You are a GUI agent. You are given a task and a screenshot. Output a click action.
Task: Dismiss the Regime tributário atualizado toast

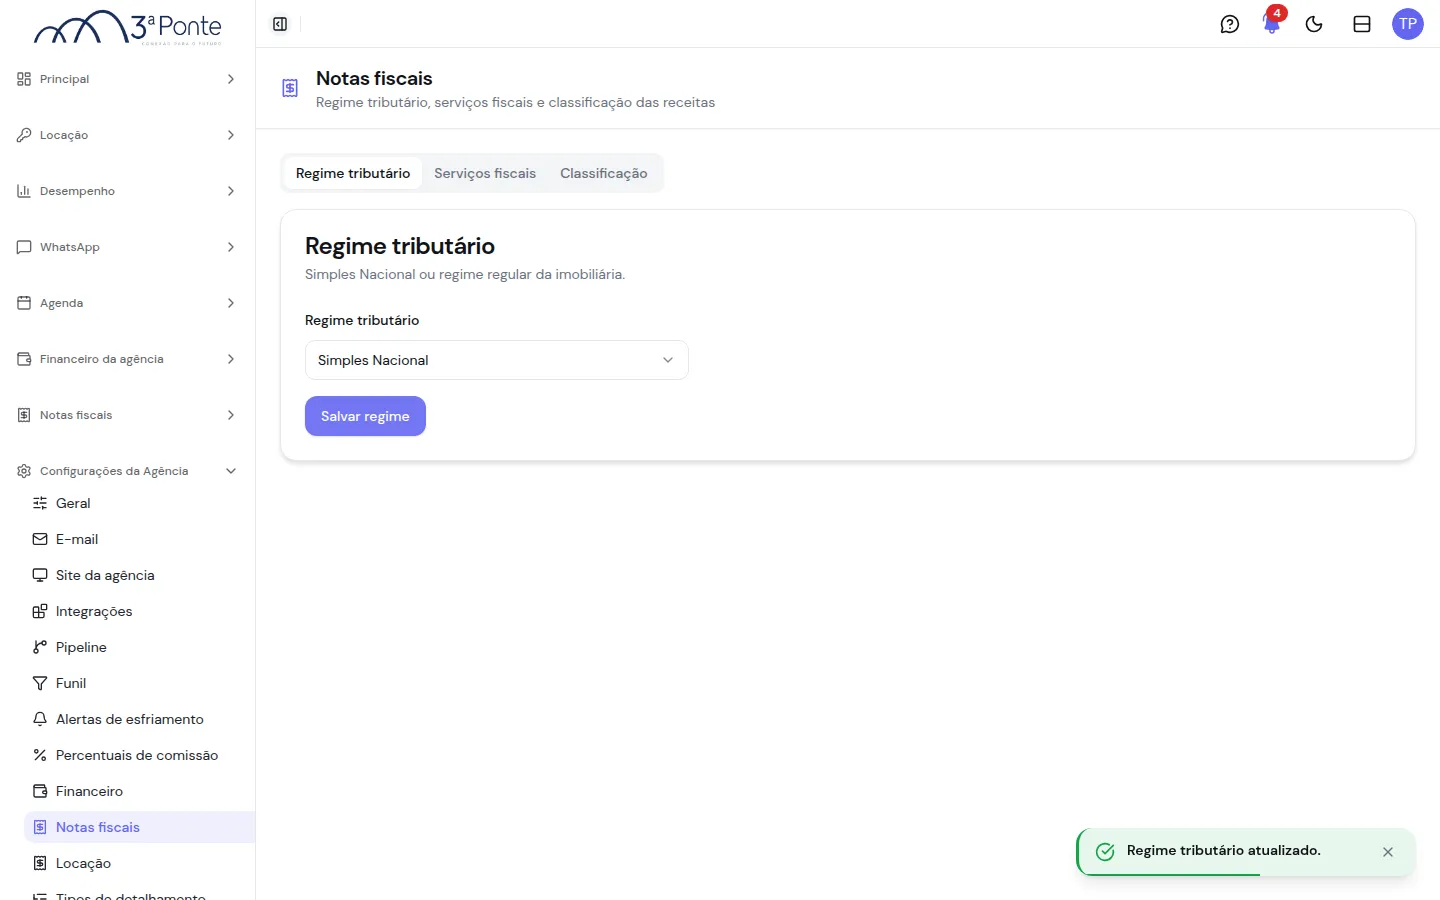point(1388,852)
